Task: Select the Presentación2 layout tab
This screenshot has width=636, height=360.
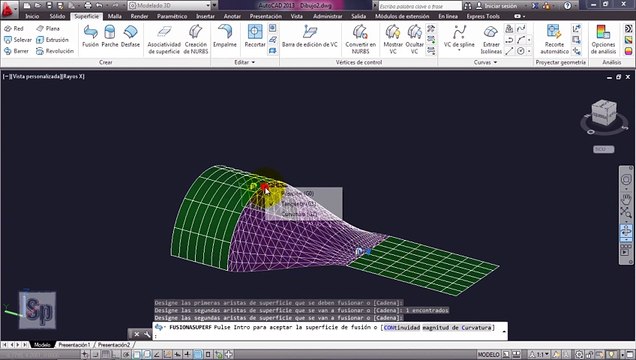Action: point(114,345)
